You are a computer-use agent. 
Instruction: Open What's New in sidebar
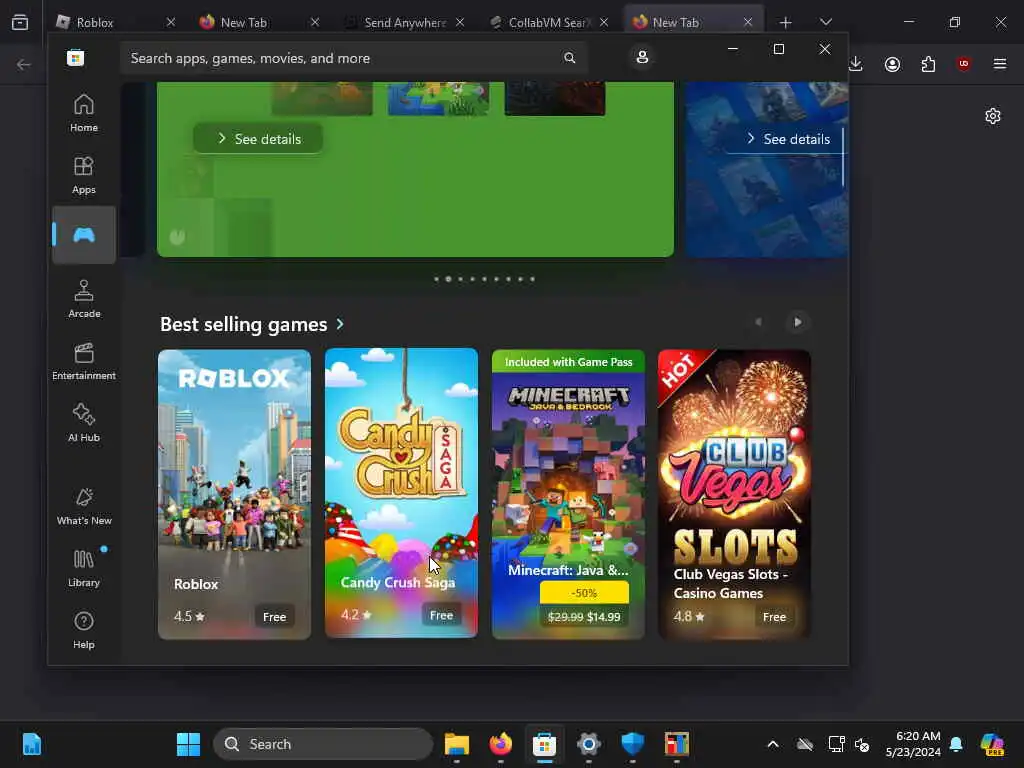[x=84, y=506]
